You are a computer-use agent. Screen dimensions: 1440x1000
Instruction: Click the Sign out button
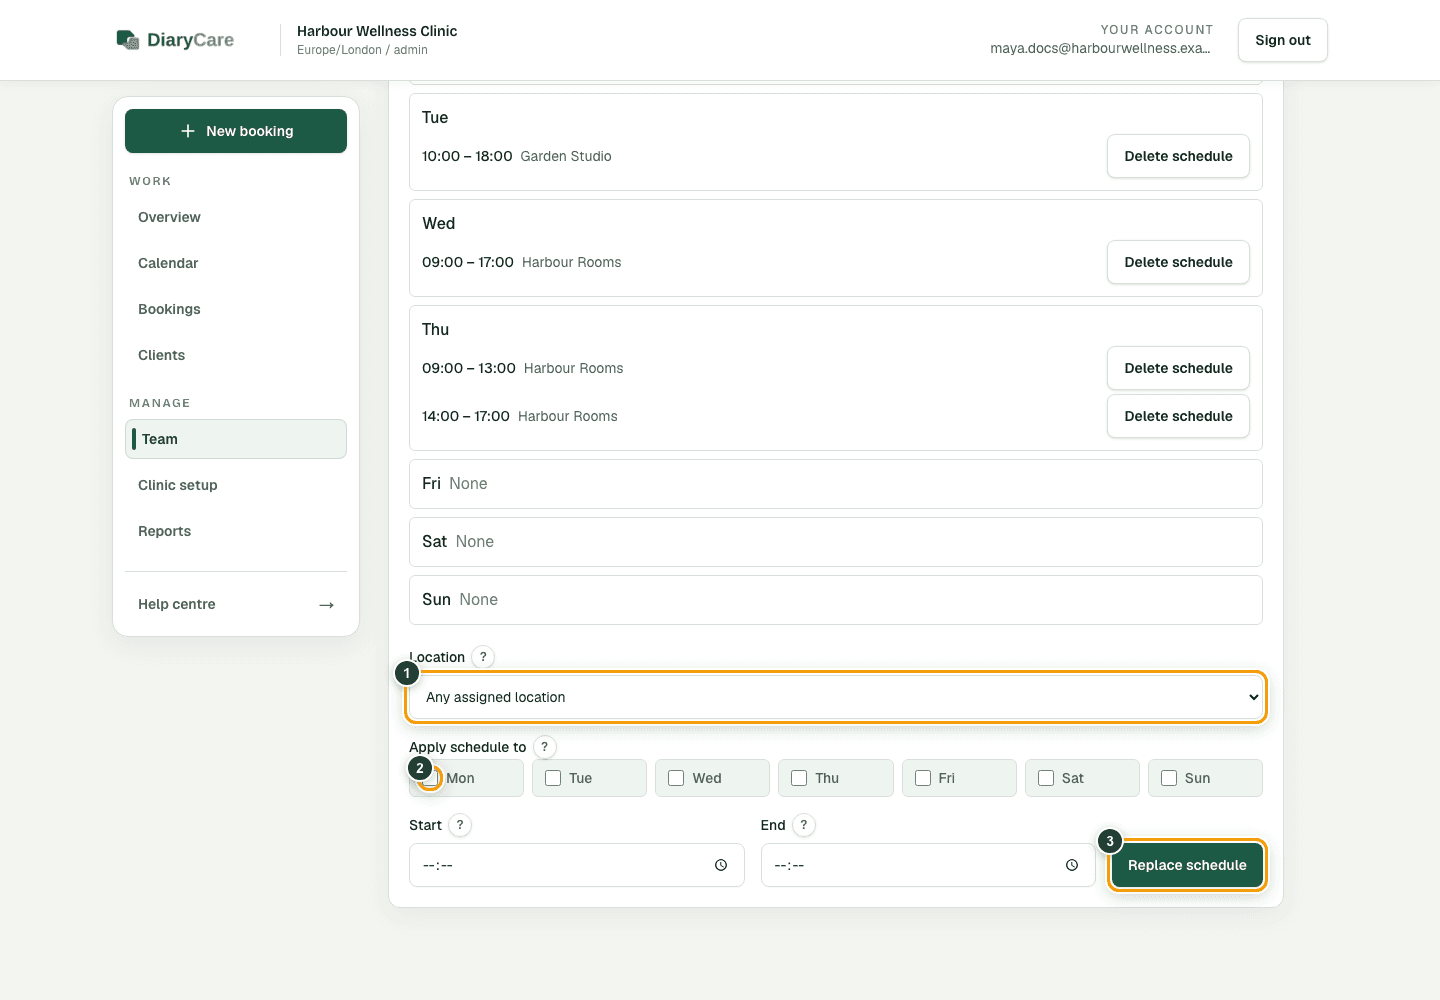pyautogui.click(x=1283, y=40)
